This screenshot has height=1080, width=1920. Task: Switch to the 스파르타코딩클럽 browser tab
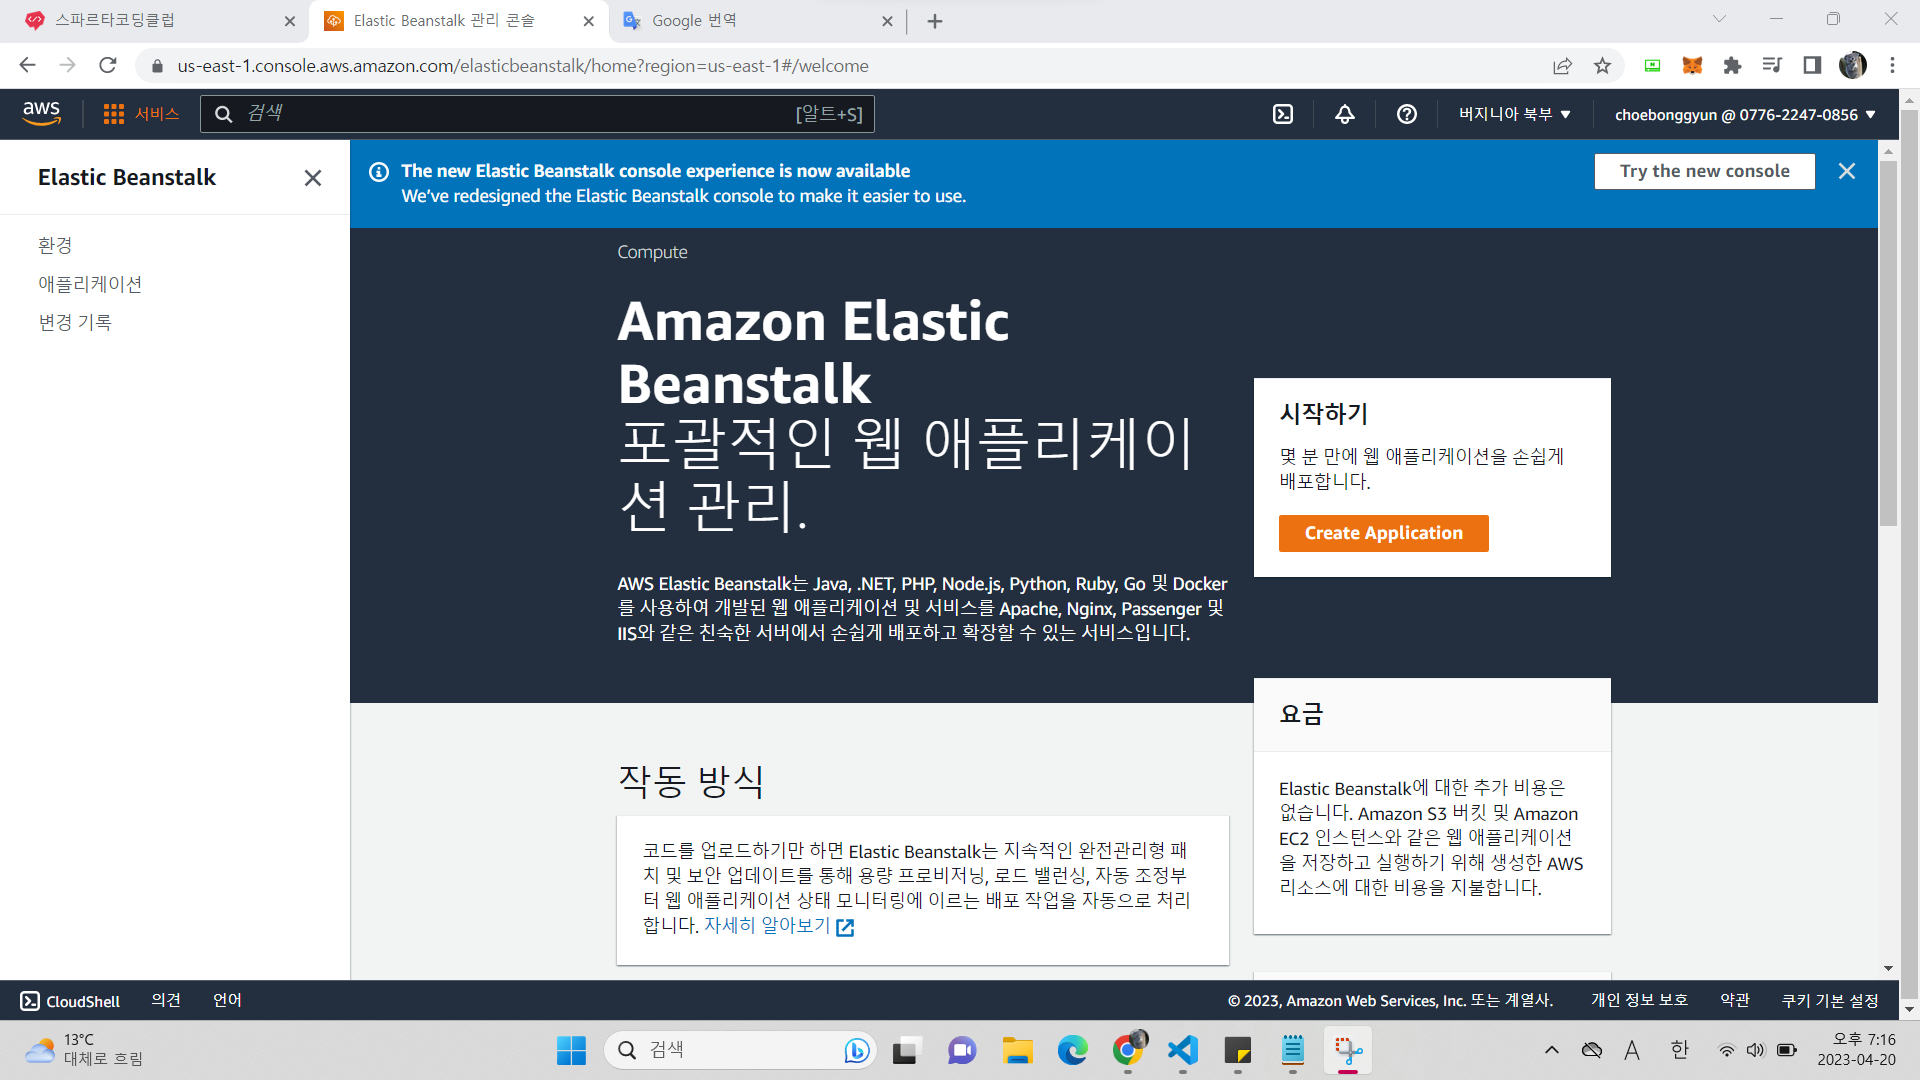point(155,21)
